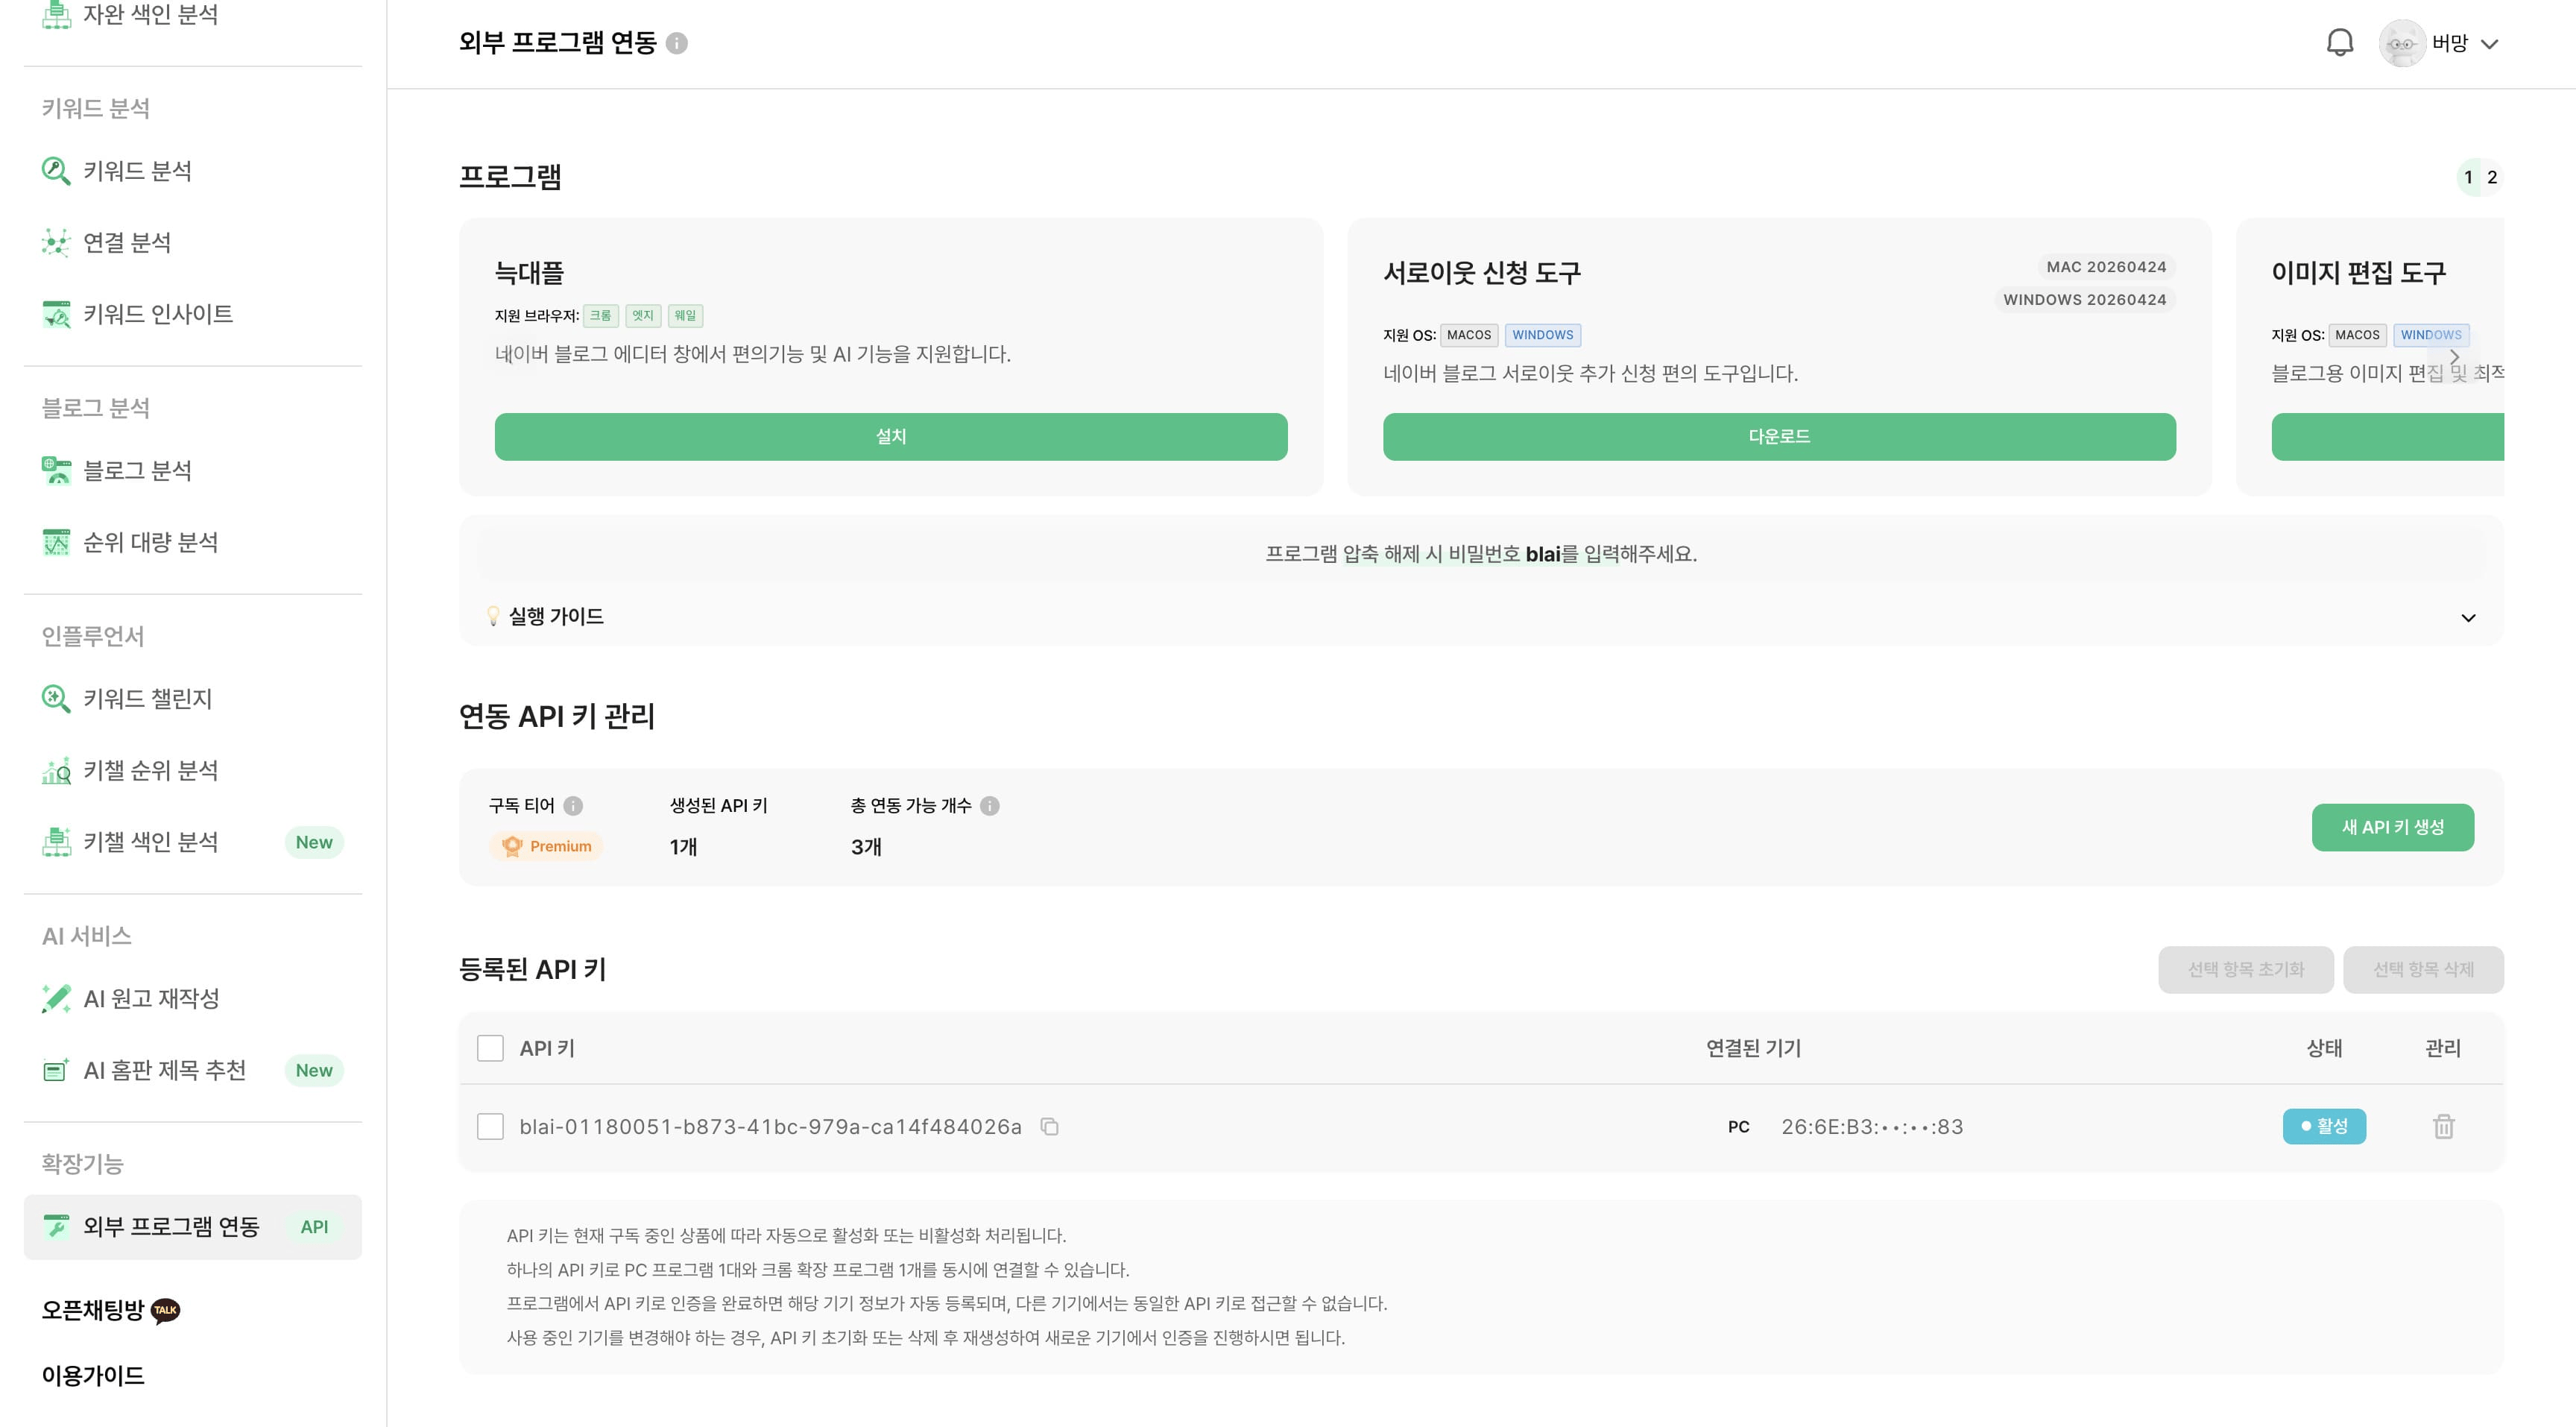Image resolution: width=2576 pixels, height=1427 pixels.
Task: Open 블로그 분석 in sidebar
Action: [x=193, y=471]
